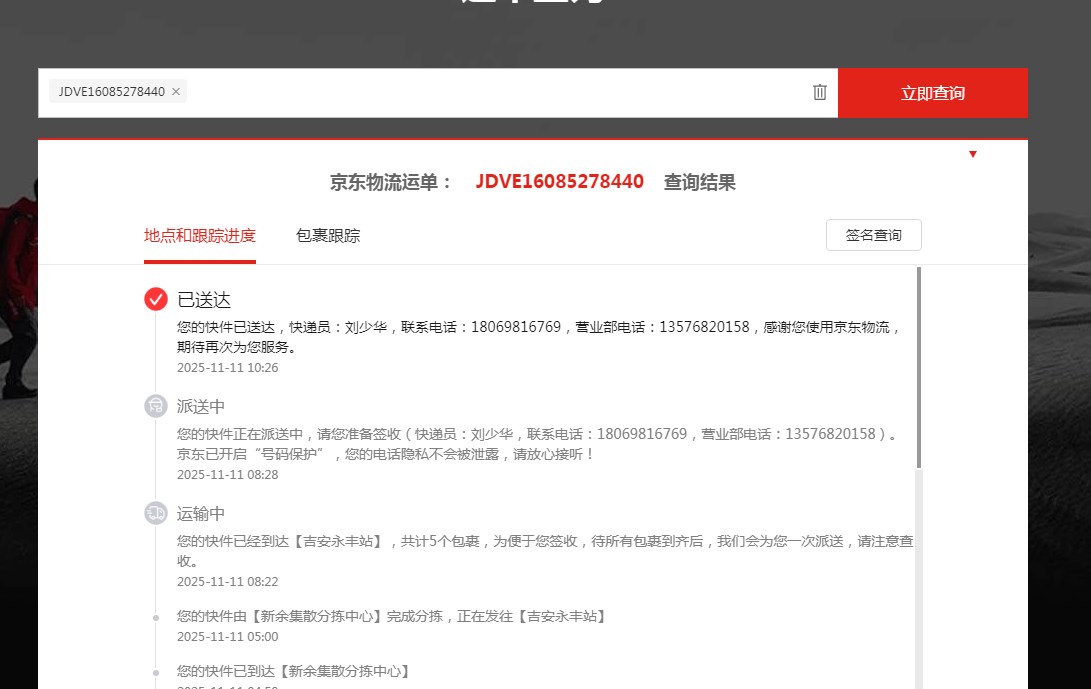Click the 派送中 status heading
The height and width of the screenshot is (689, 1091).
pyautogui.click(x=201, y=406)
